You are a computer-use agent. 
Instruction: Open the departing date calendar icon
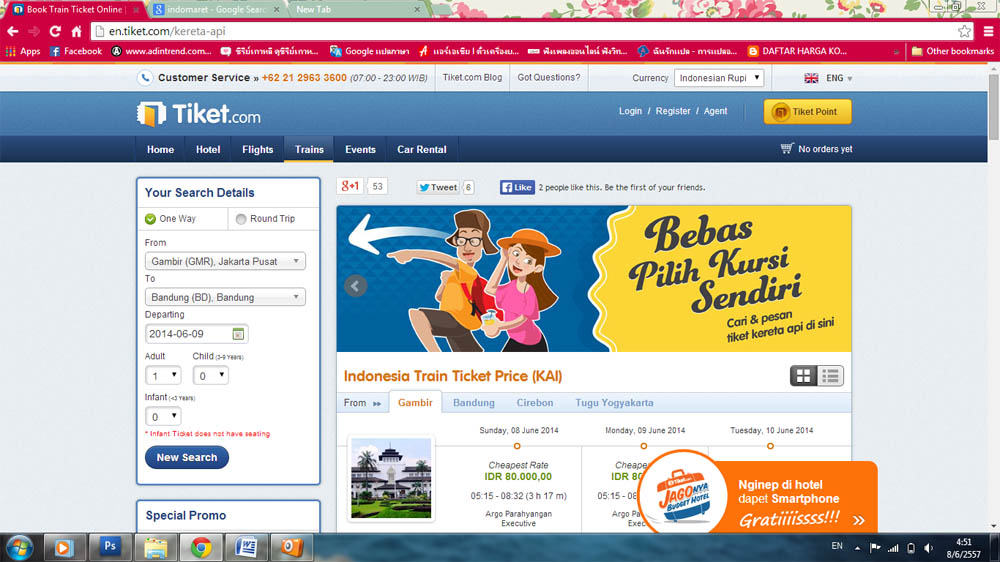(238, 334)
